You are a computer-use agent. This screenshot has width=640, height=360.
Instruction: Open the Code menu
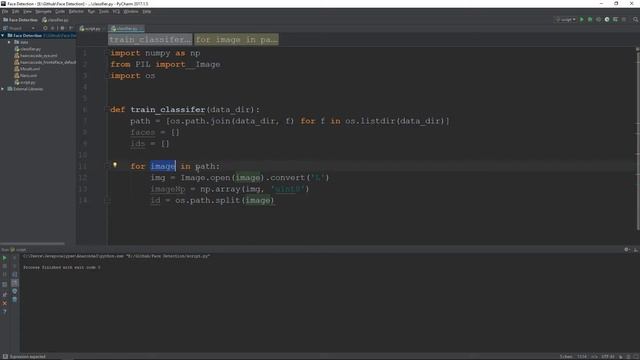(60, 11)
